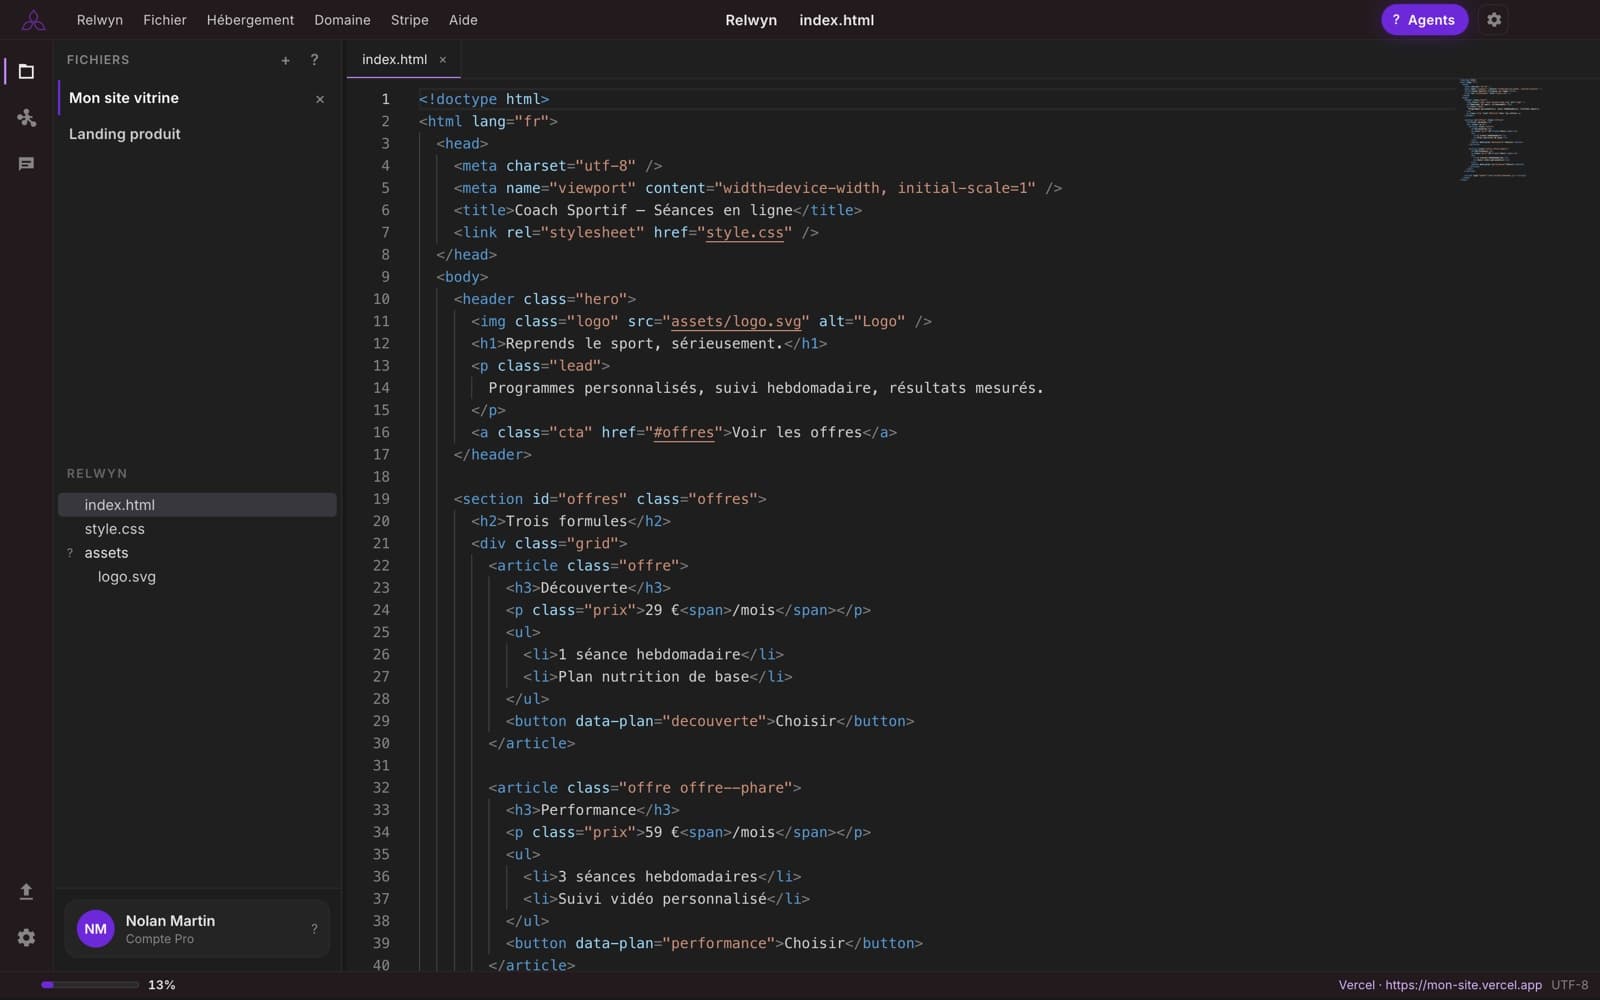The height and width of the screenshot is (1000, 1600).
Task: Click the Relwyn logo icon
Action: 33,20
